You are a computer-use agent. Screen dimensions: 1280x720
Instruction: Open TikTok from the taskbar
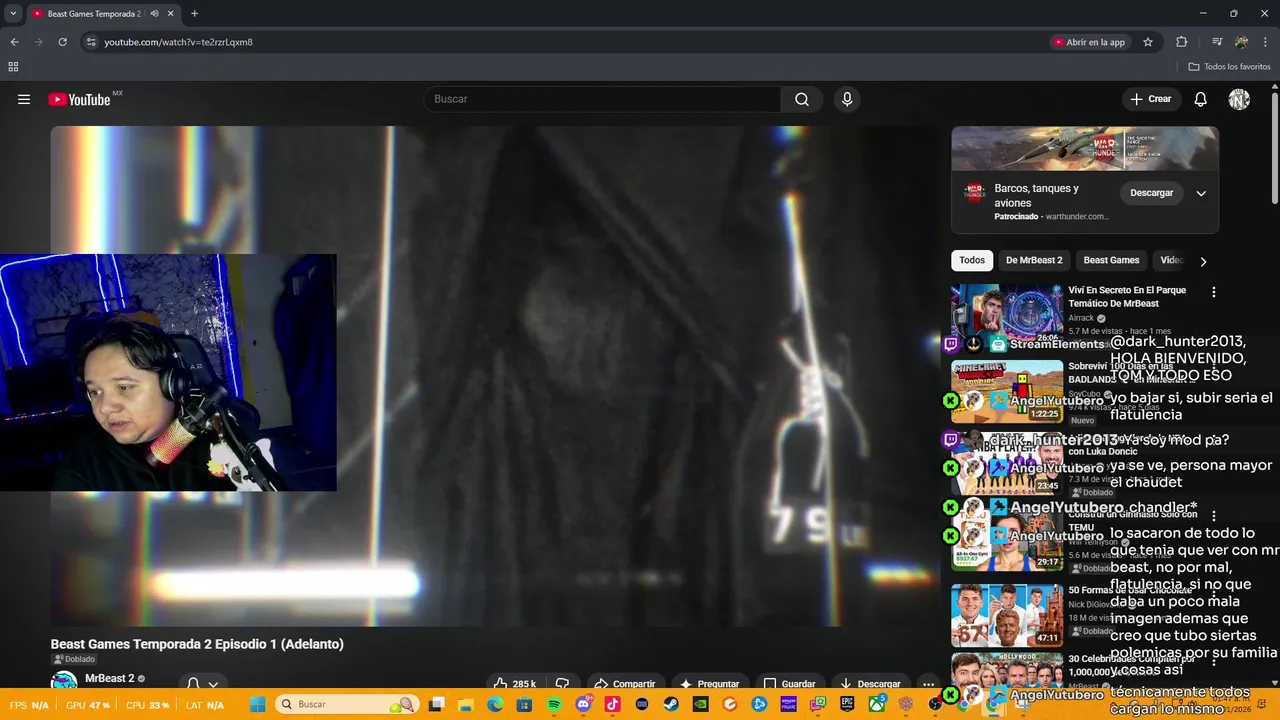click(x=612, y=704)
